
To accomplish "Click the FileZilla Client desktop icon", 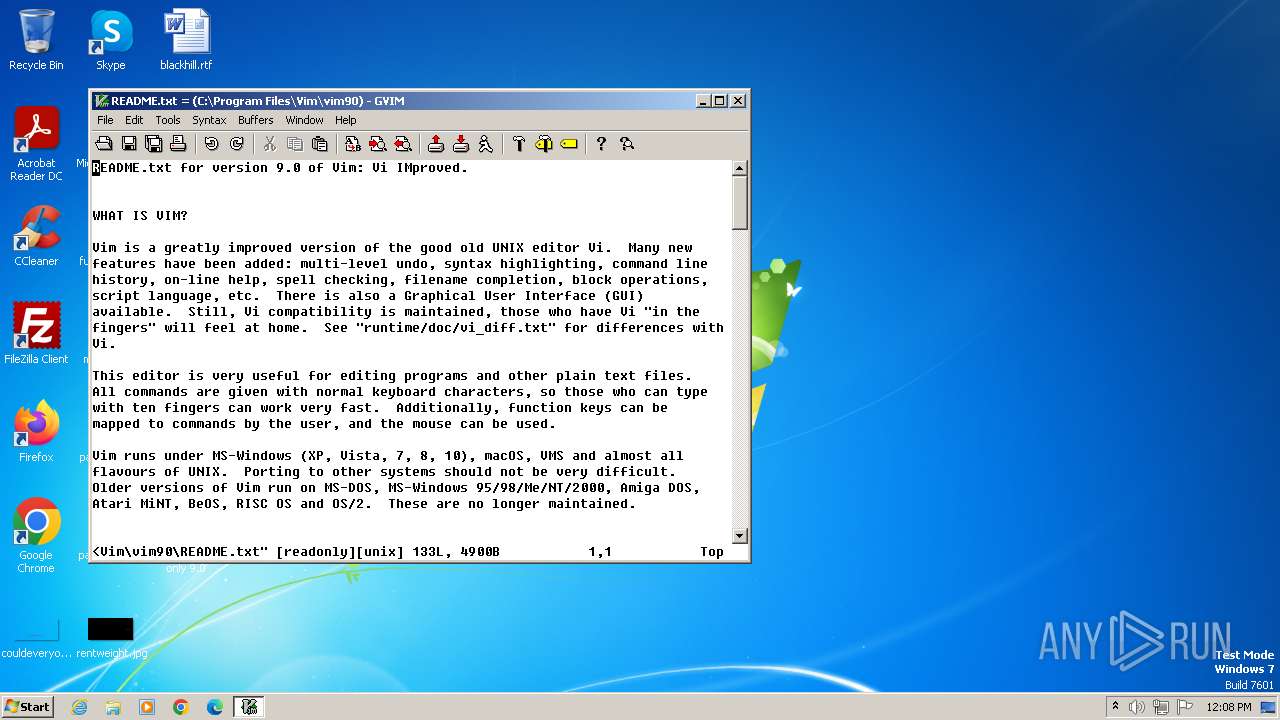I will pyautogui.click(x=36, y=334).
